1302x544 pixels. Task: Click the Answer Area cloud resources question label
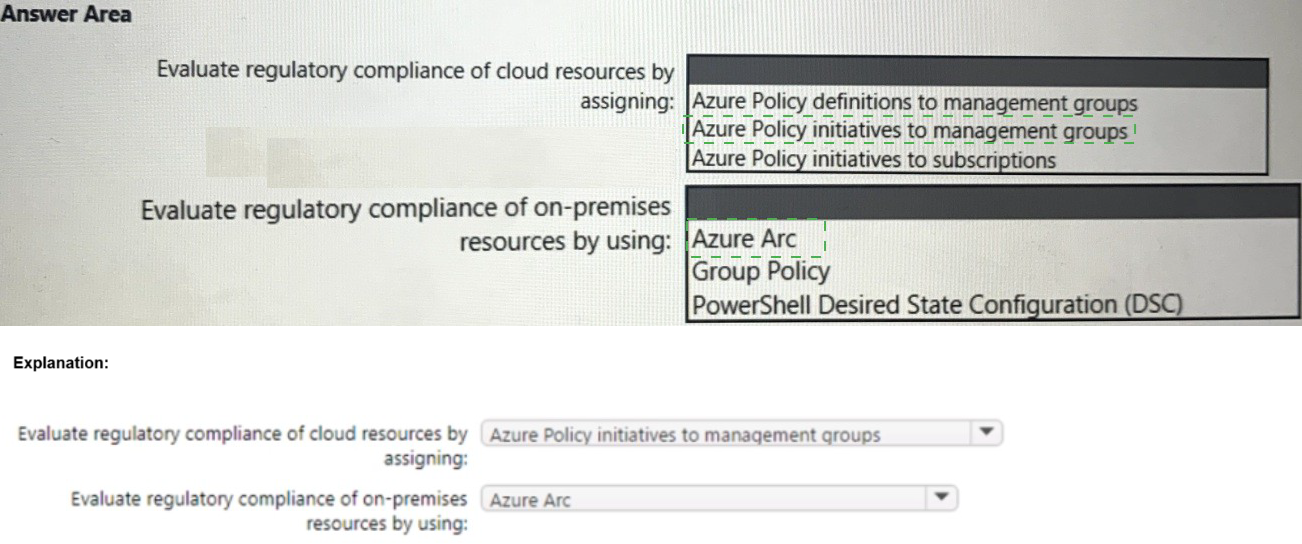[415, 72]
